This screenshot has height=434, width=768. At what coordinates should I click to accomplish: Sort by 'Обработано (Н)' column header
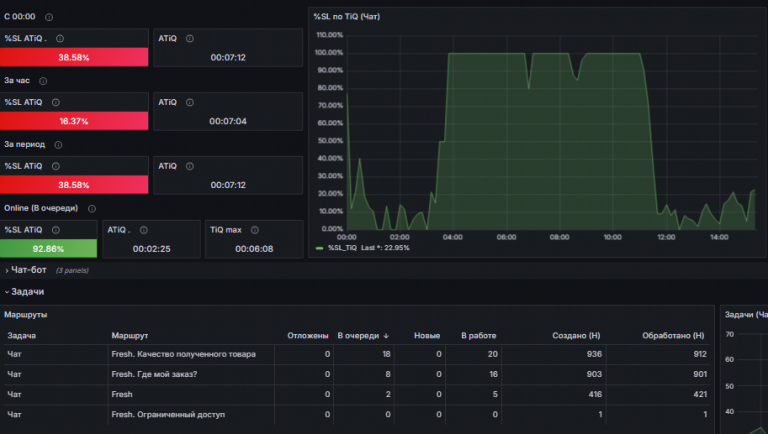[x=673, y=336]
